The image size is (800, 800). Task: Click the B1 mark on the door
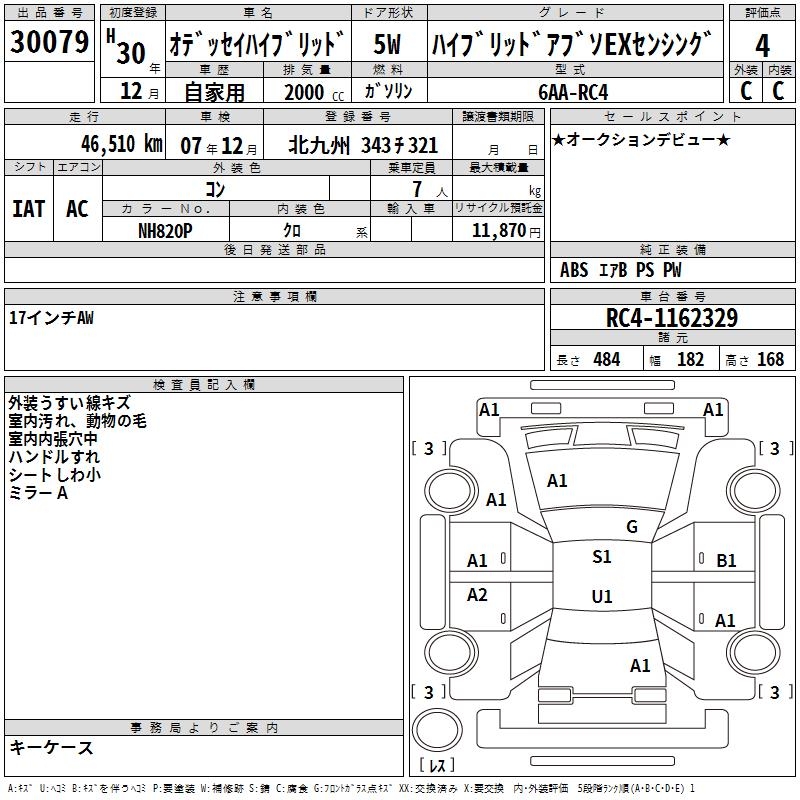726,561
